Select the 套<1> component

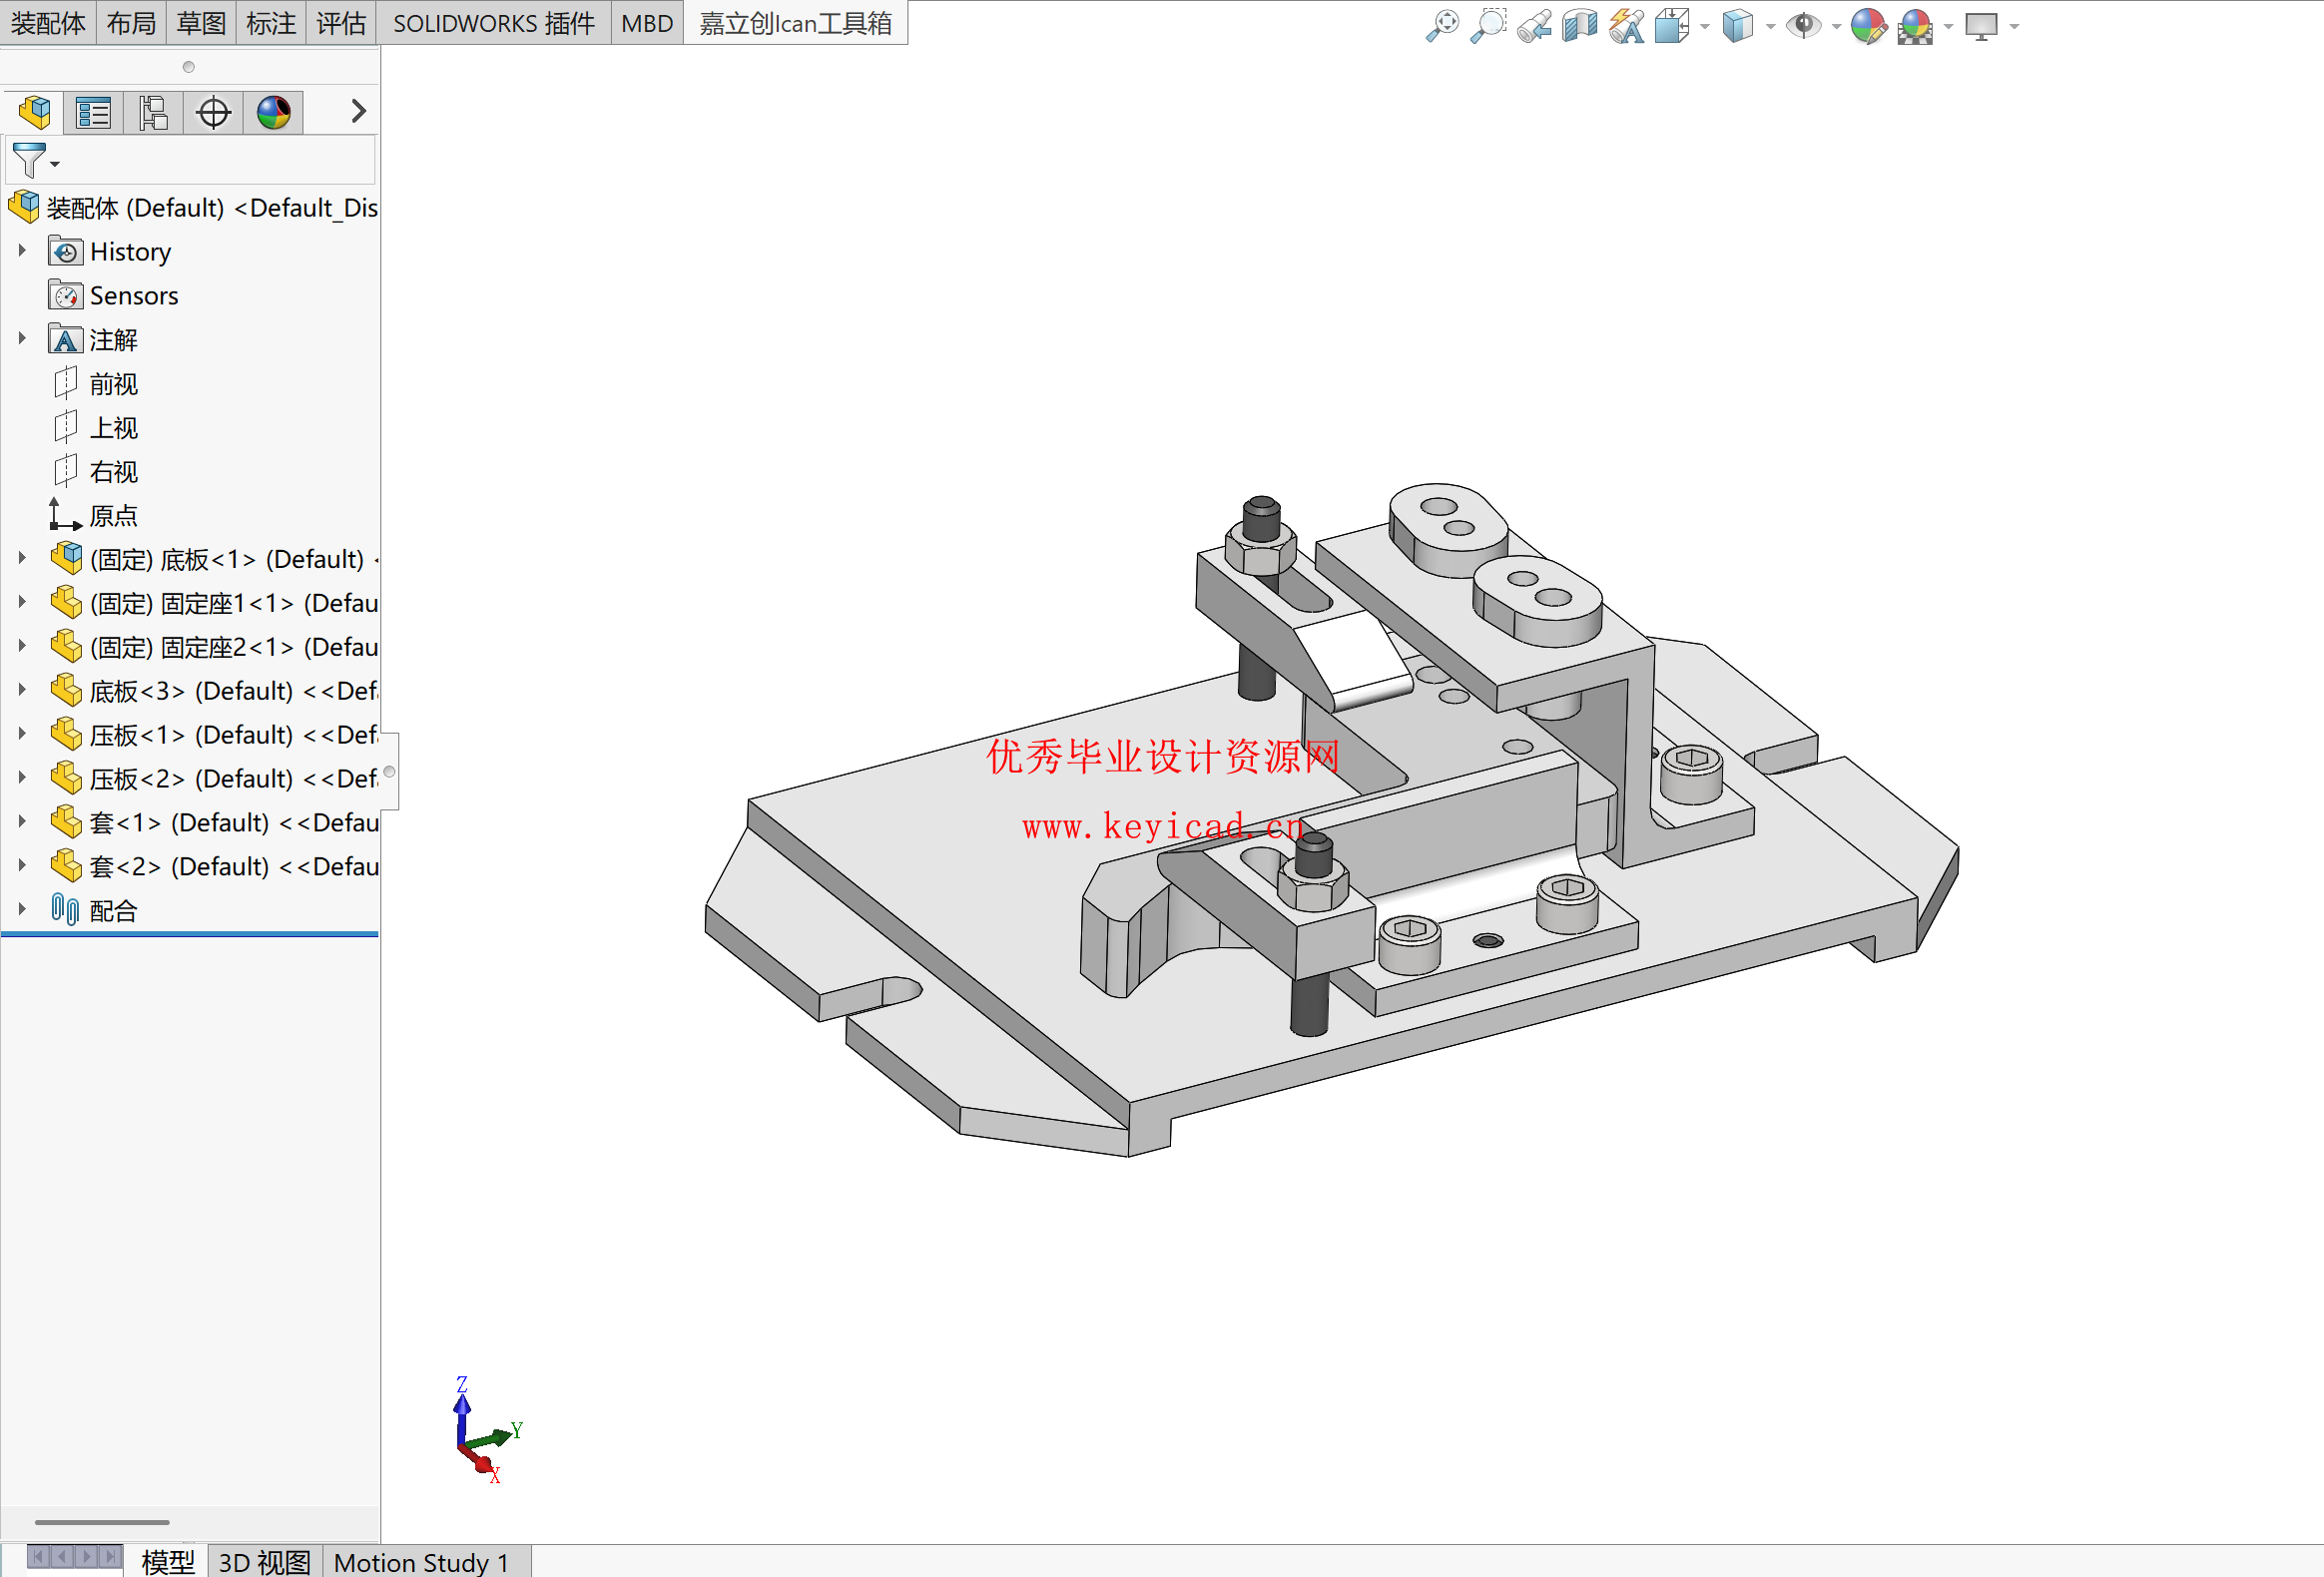coord(214,823)
